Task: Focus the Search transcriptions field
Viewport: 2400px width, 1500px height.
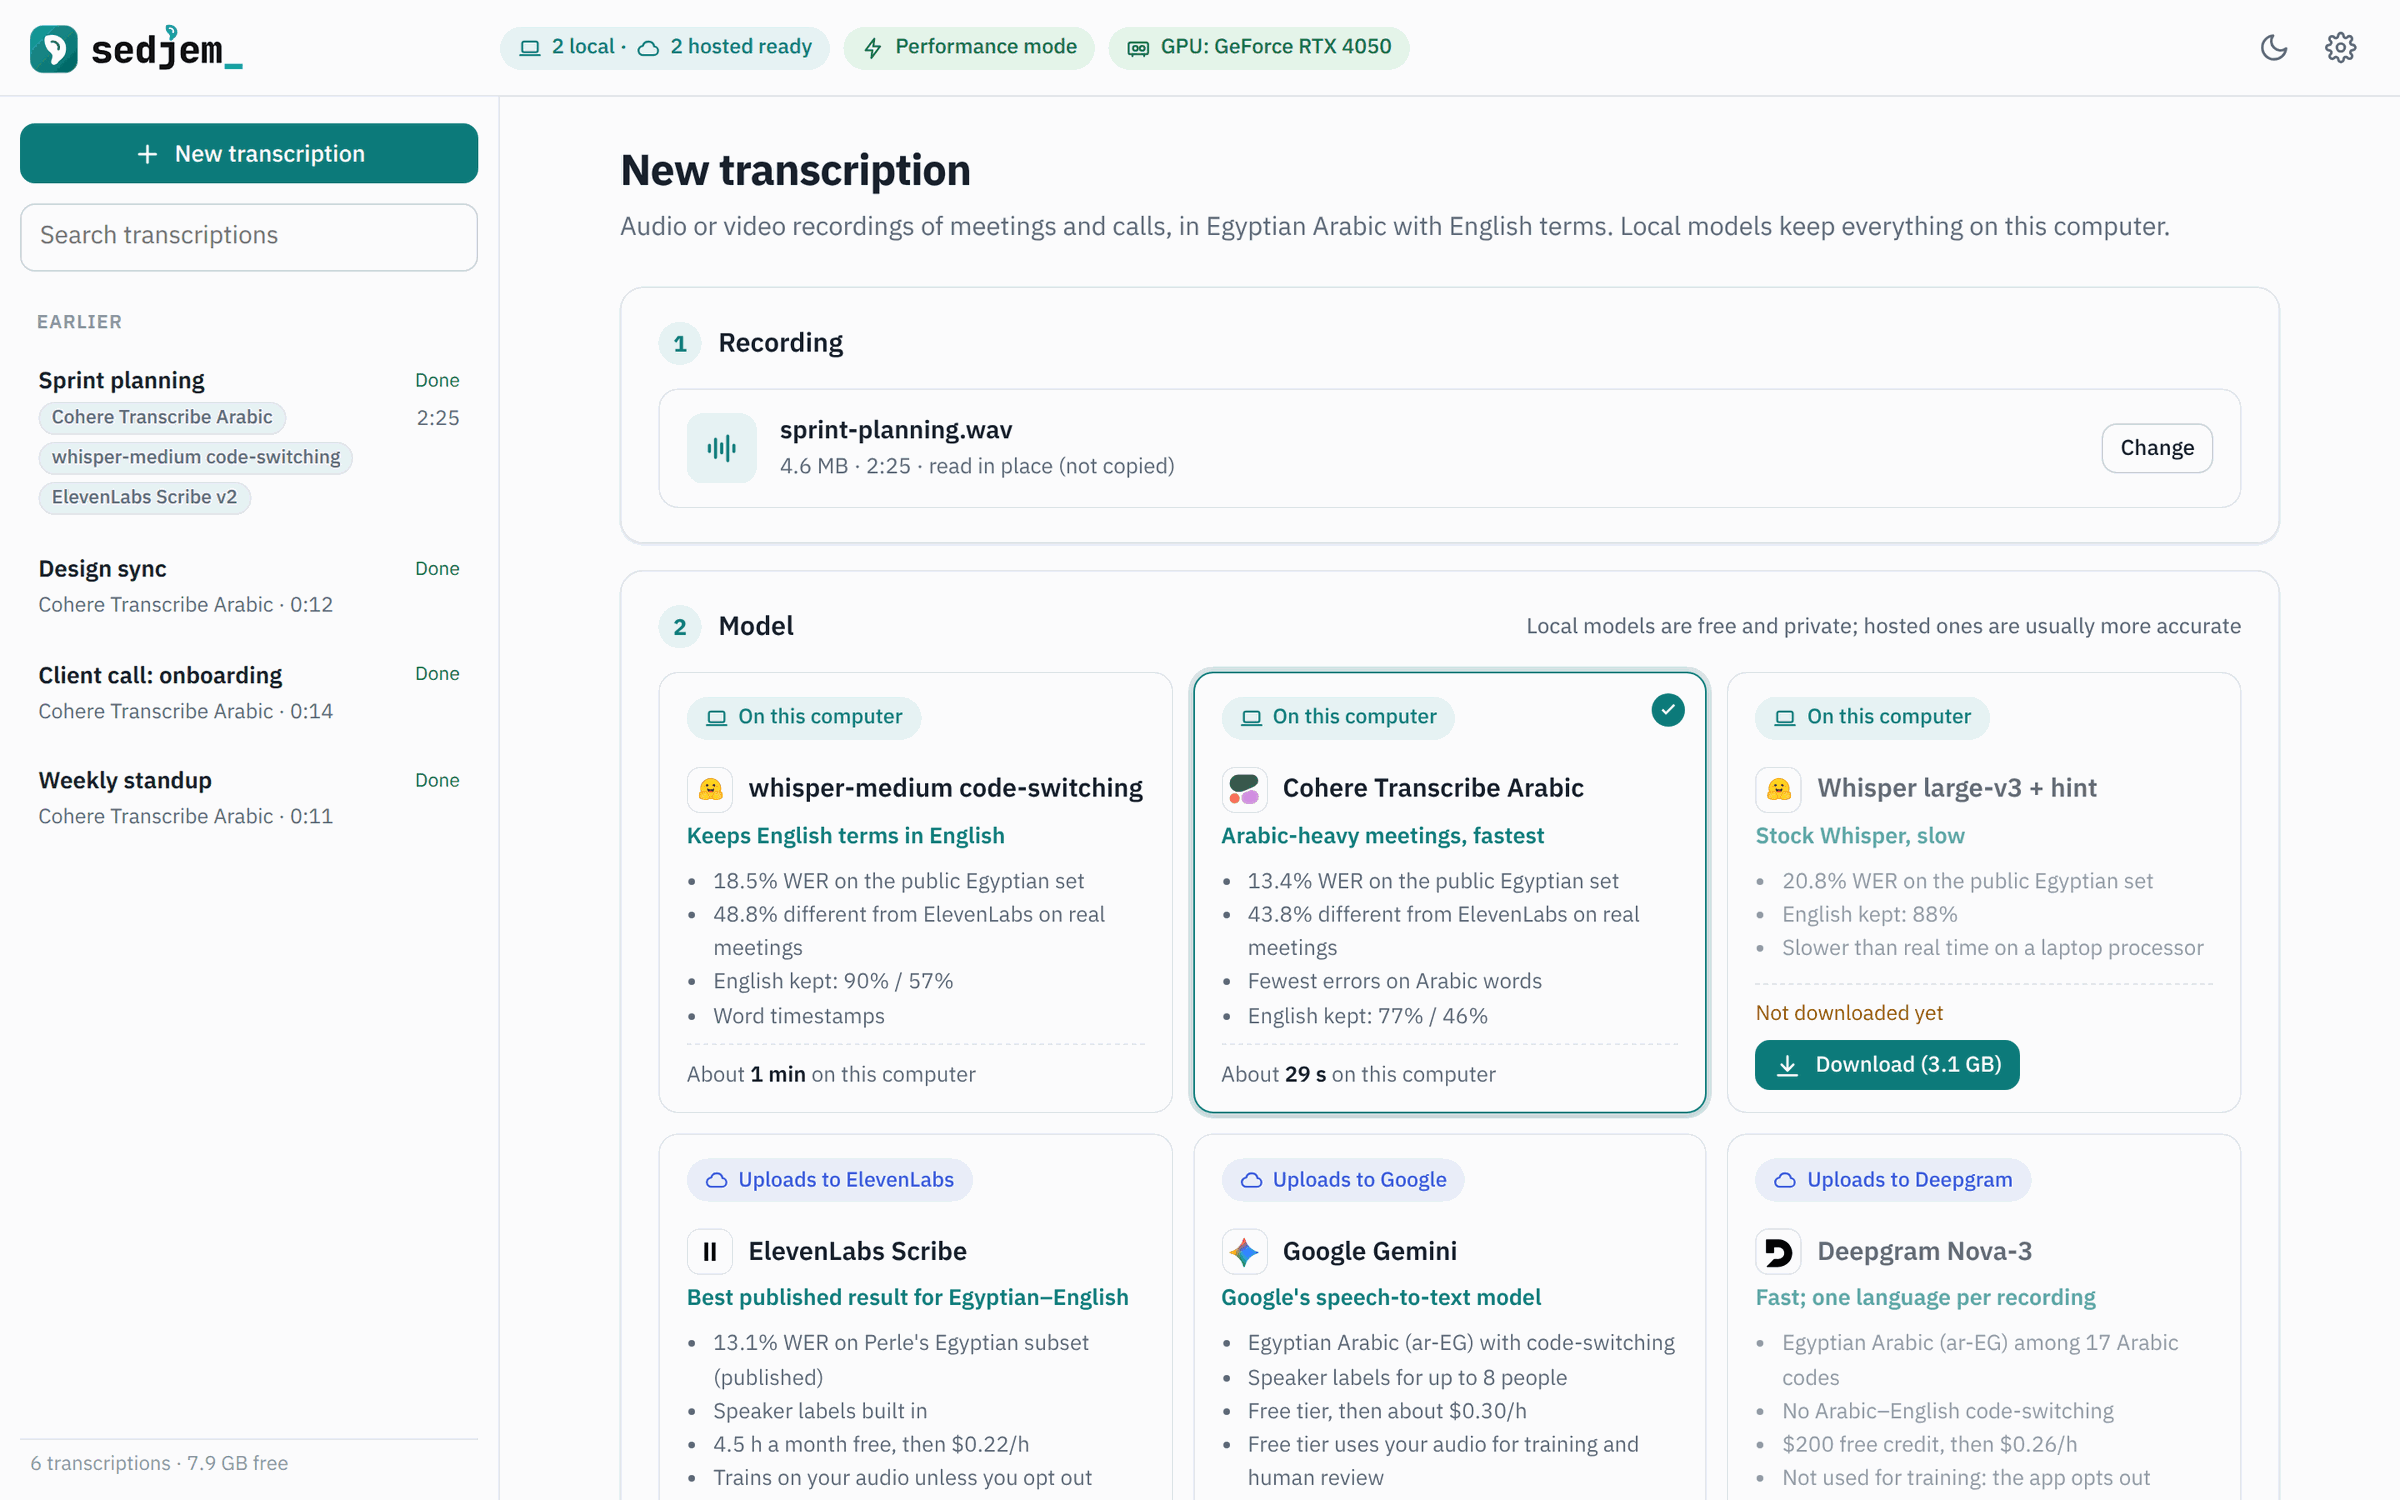Action: coord(249,236)
